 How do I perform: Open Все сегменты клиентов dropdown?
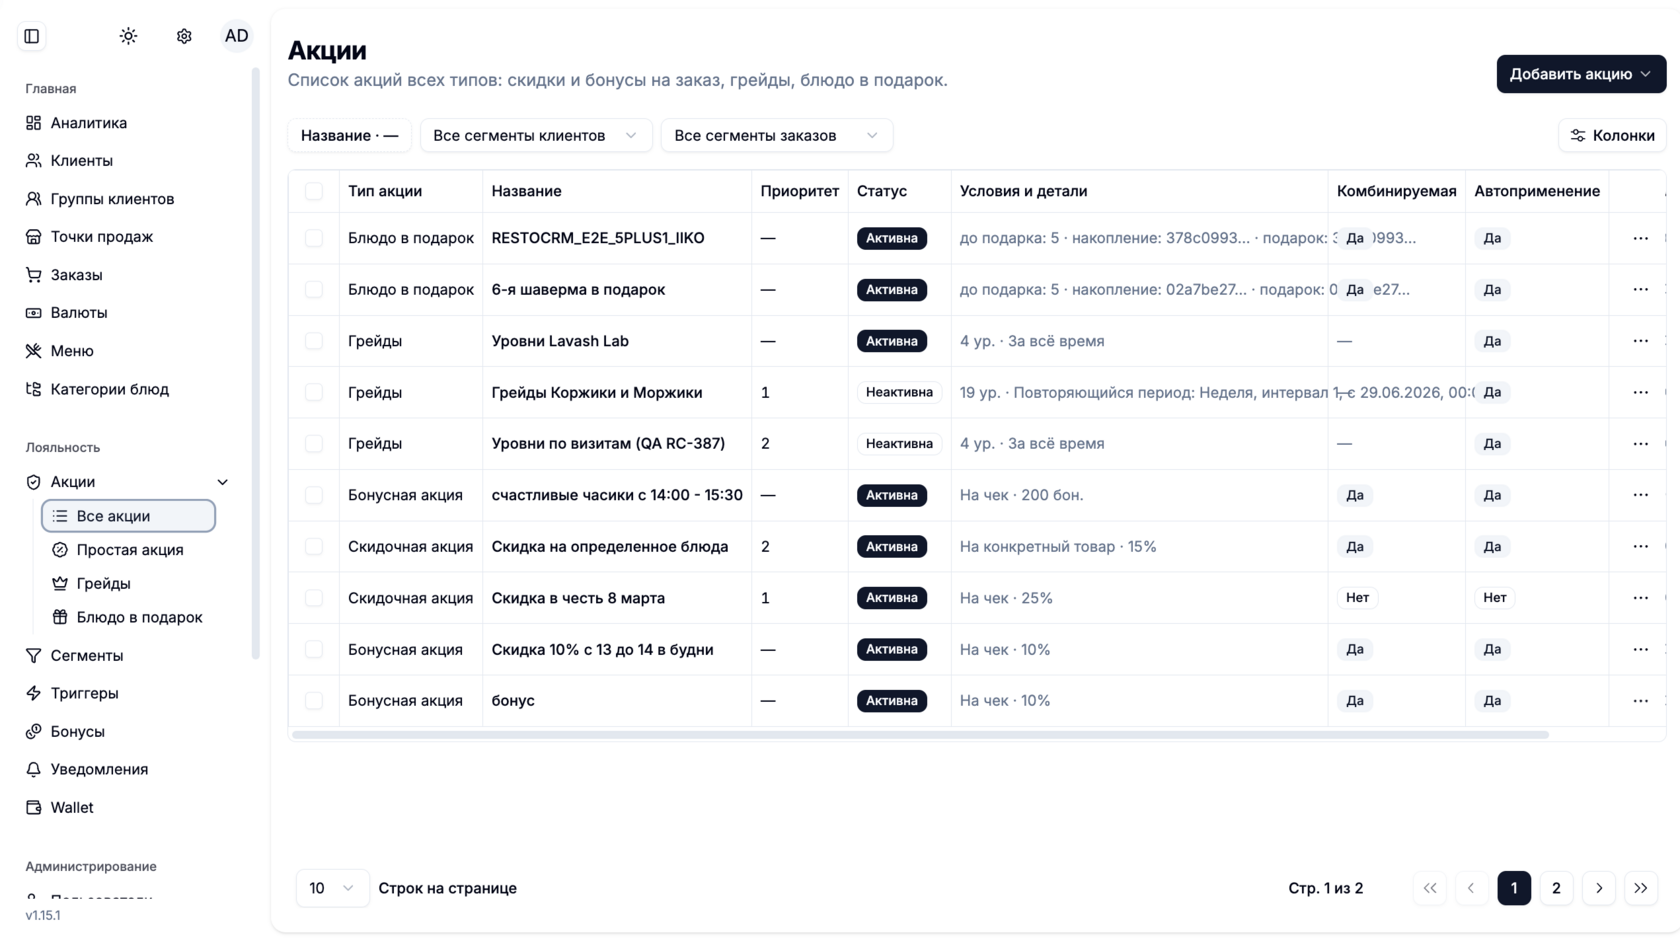[x=536, y=136]
